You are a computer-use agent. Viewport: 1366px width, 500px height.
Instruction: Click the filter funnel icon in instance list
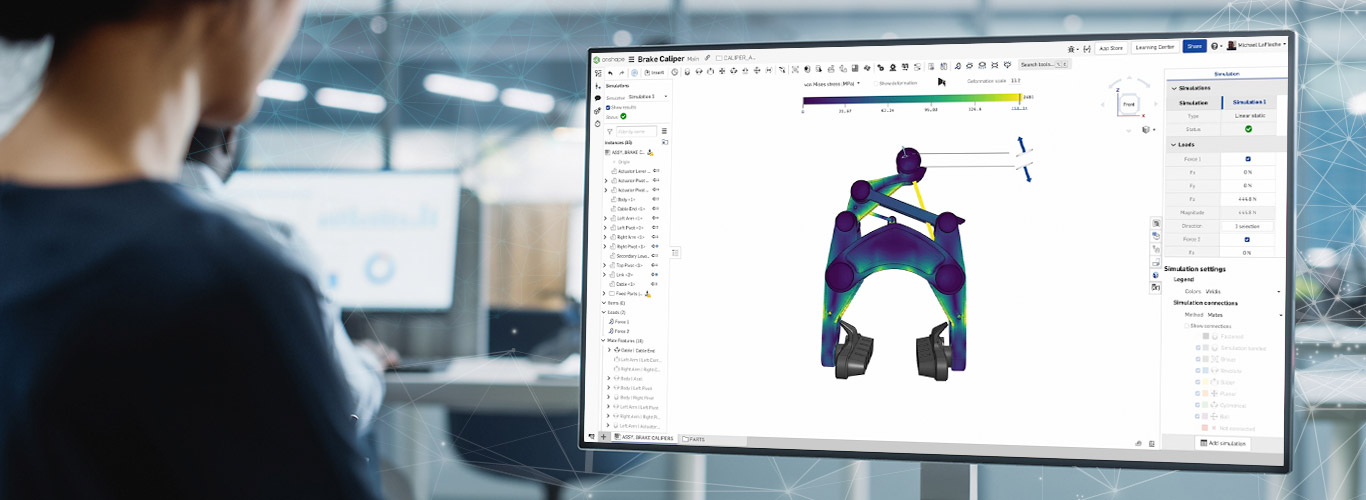(x=610, y=131)
